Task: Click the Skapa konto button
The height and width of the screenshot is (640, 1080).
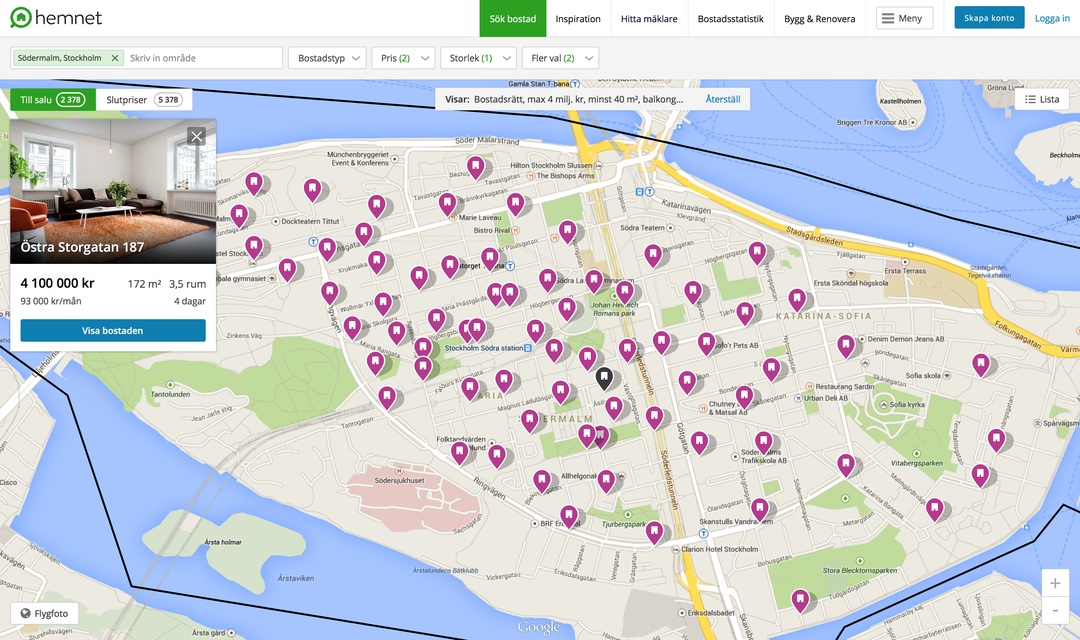Action: point(989,18)
